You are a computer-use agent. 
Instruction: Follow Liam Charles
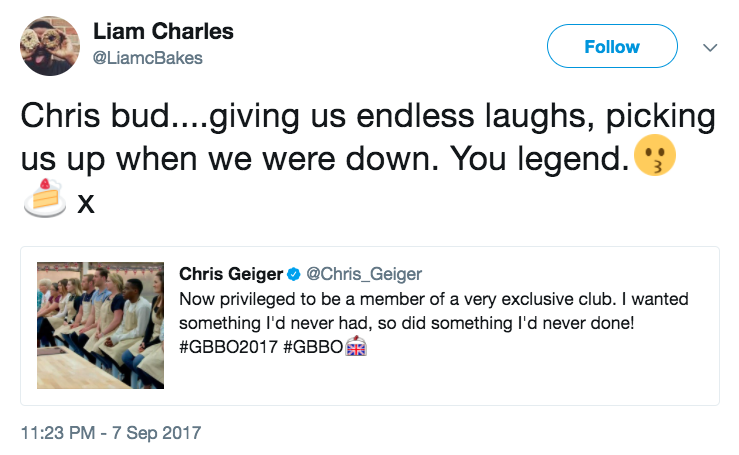(x=612, y=47)
